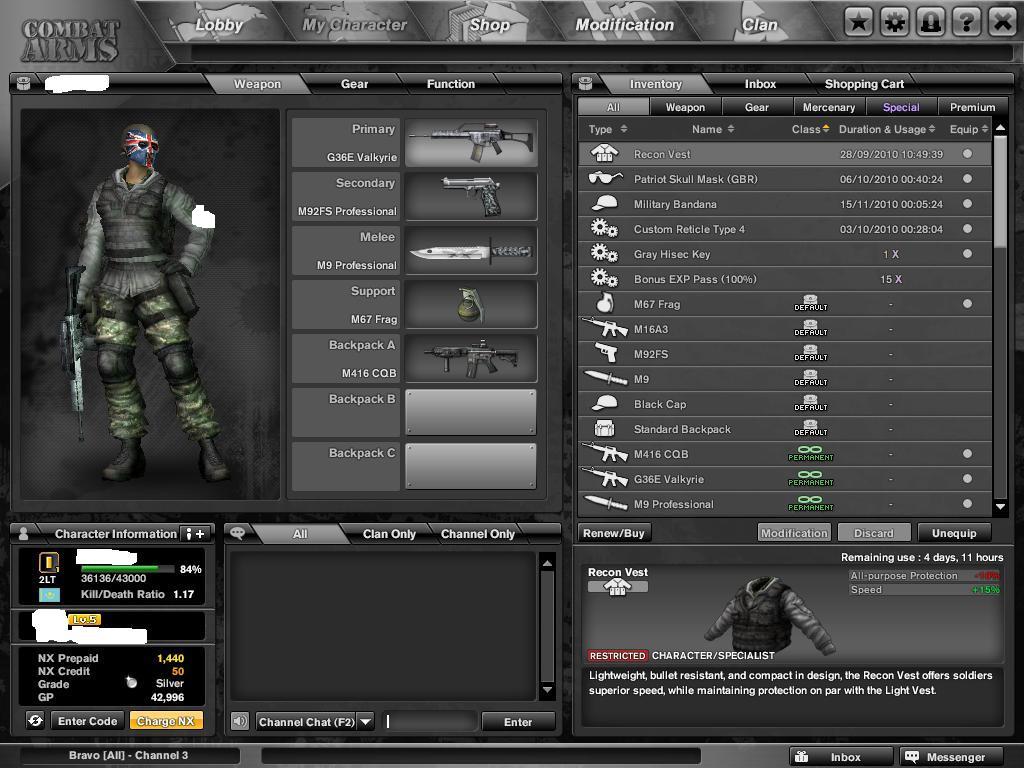This screenshot has width=1024, height=768.
Task: Select M67 Frag support slot image
Action: 471,304
